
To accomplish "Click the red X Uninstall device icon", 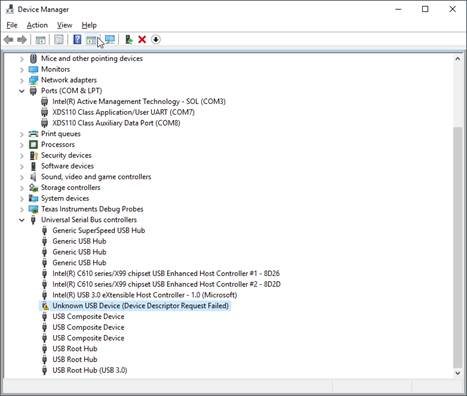I will point(142,40).
